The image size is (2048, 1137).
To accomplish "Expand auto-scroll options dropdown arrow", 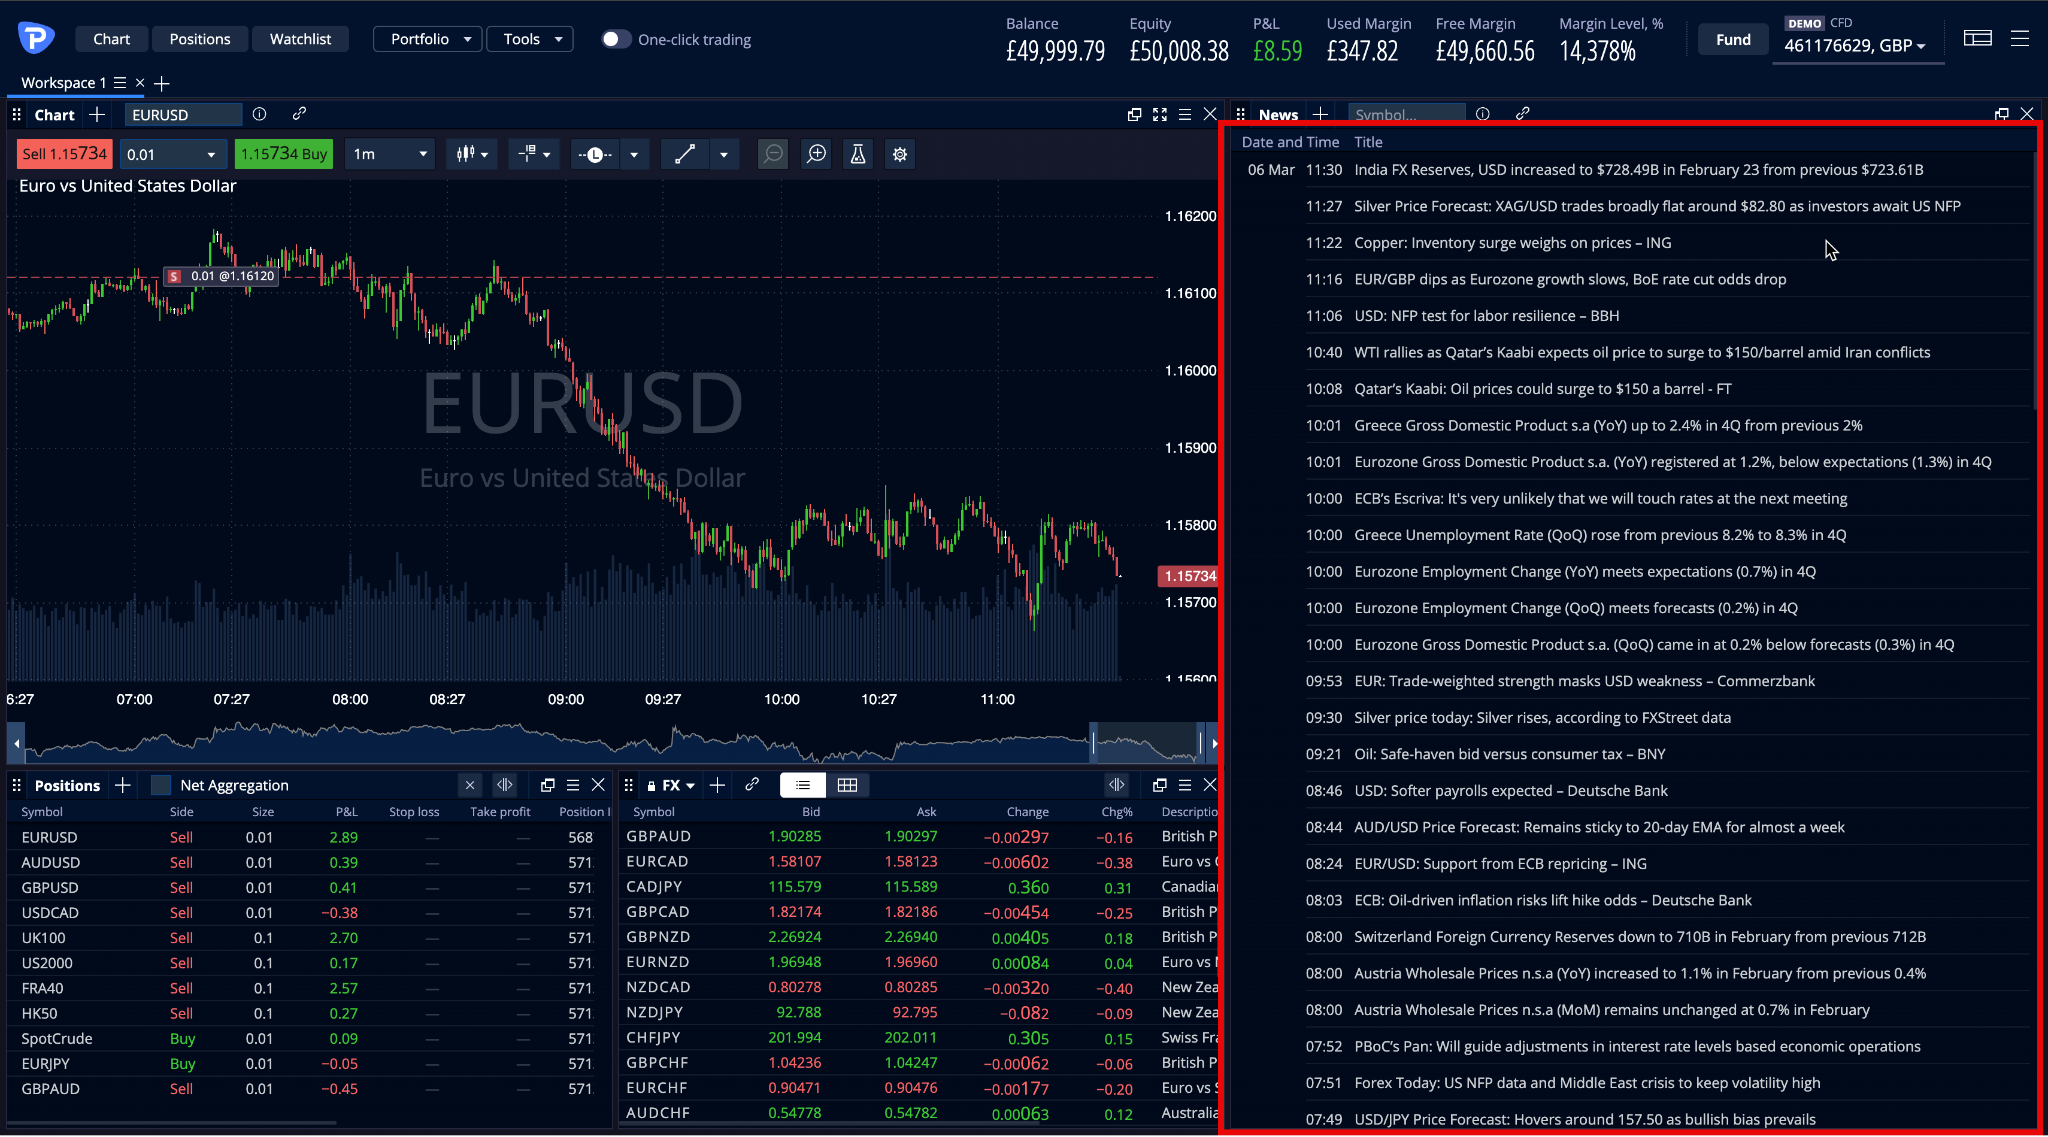I will coord(634,154).
